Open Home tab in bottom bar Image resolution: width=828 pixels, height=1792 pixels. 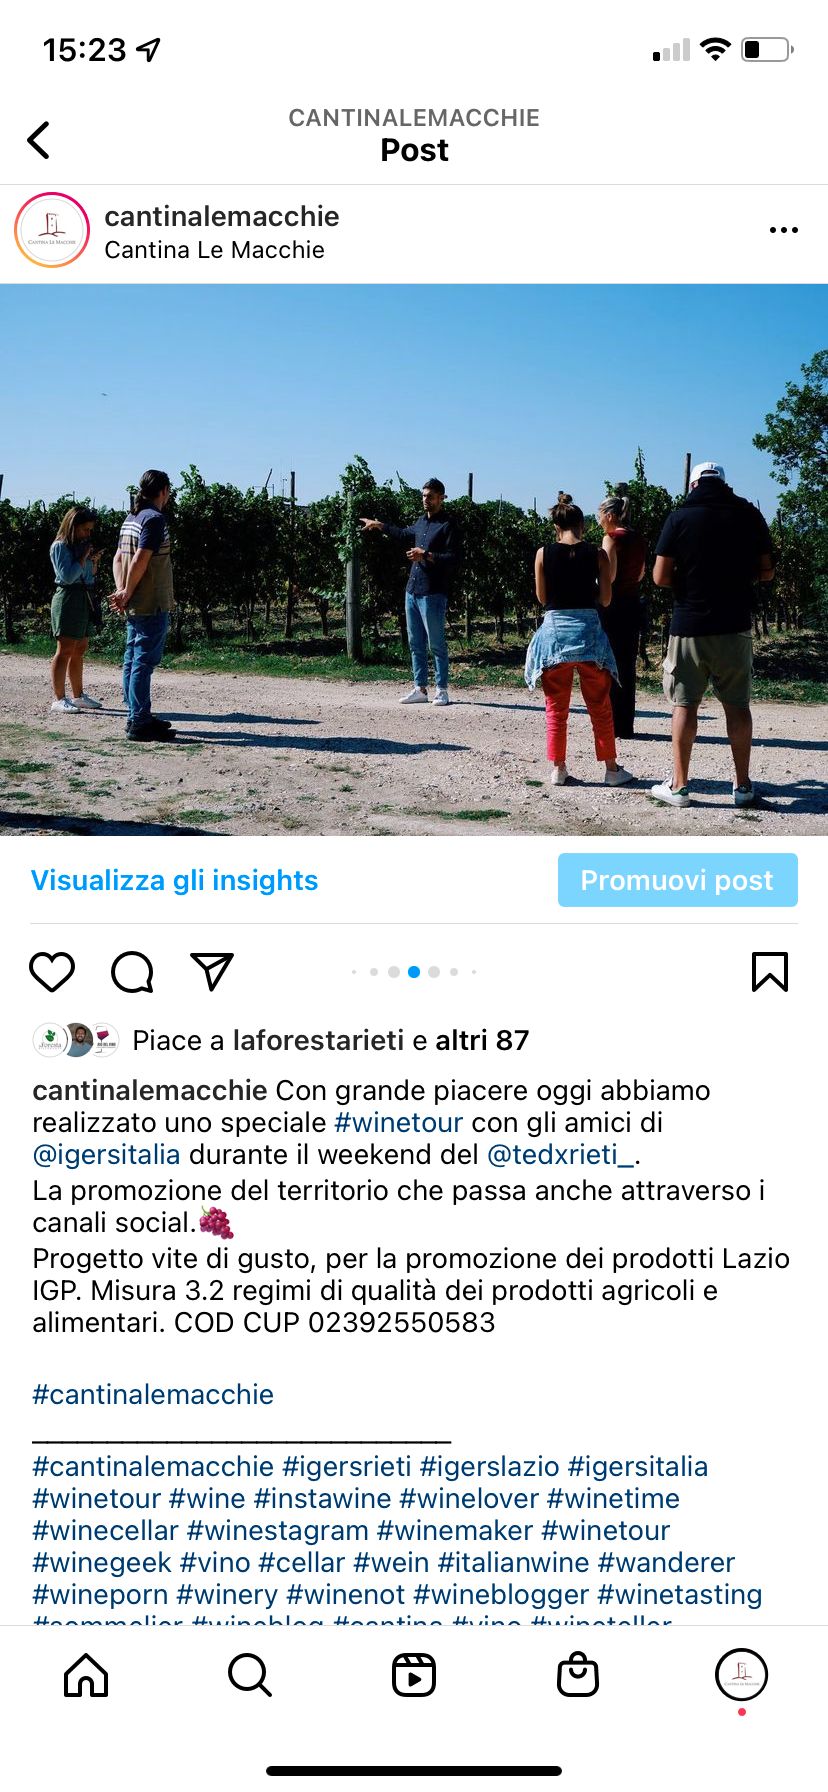(x=86, y=1675)
